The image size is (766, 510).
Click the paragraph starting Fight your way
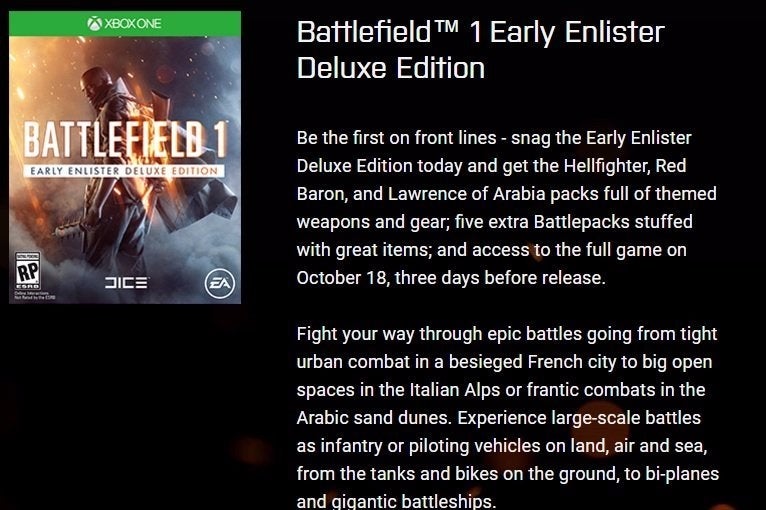point(508,418)
